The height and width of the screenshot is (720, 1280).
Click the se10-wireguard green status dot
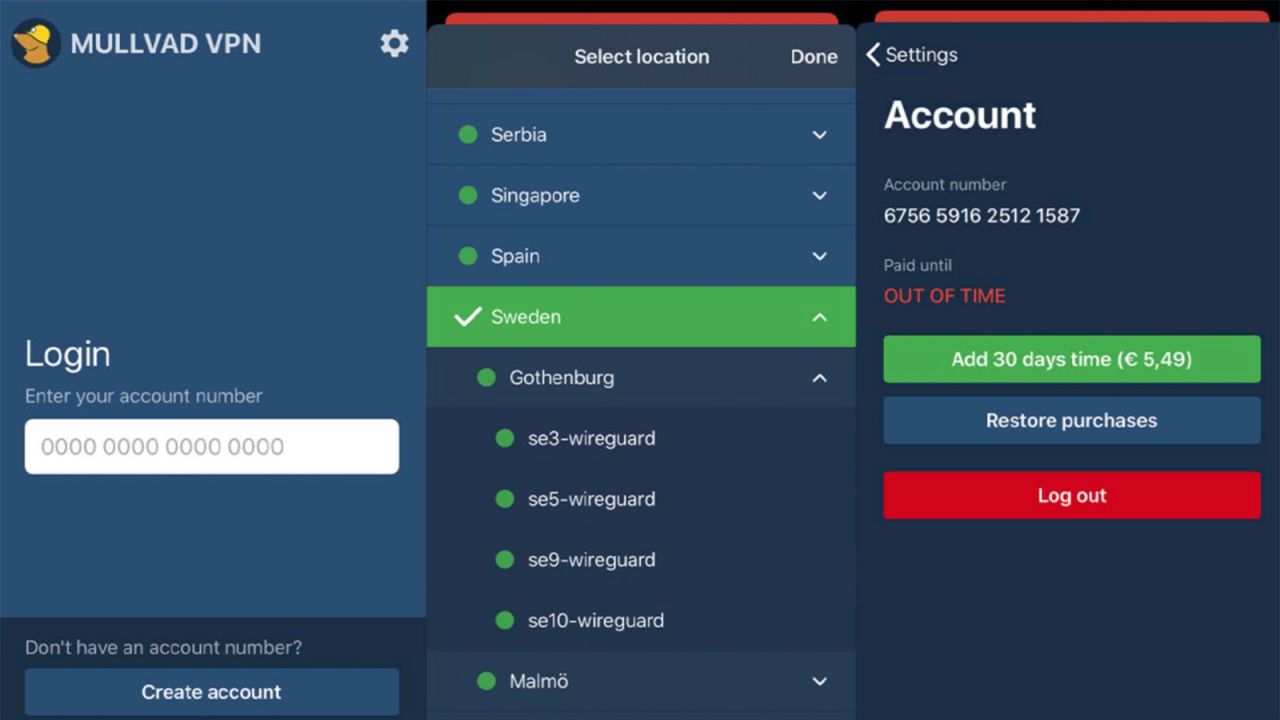click(505, 621)
